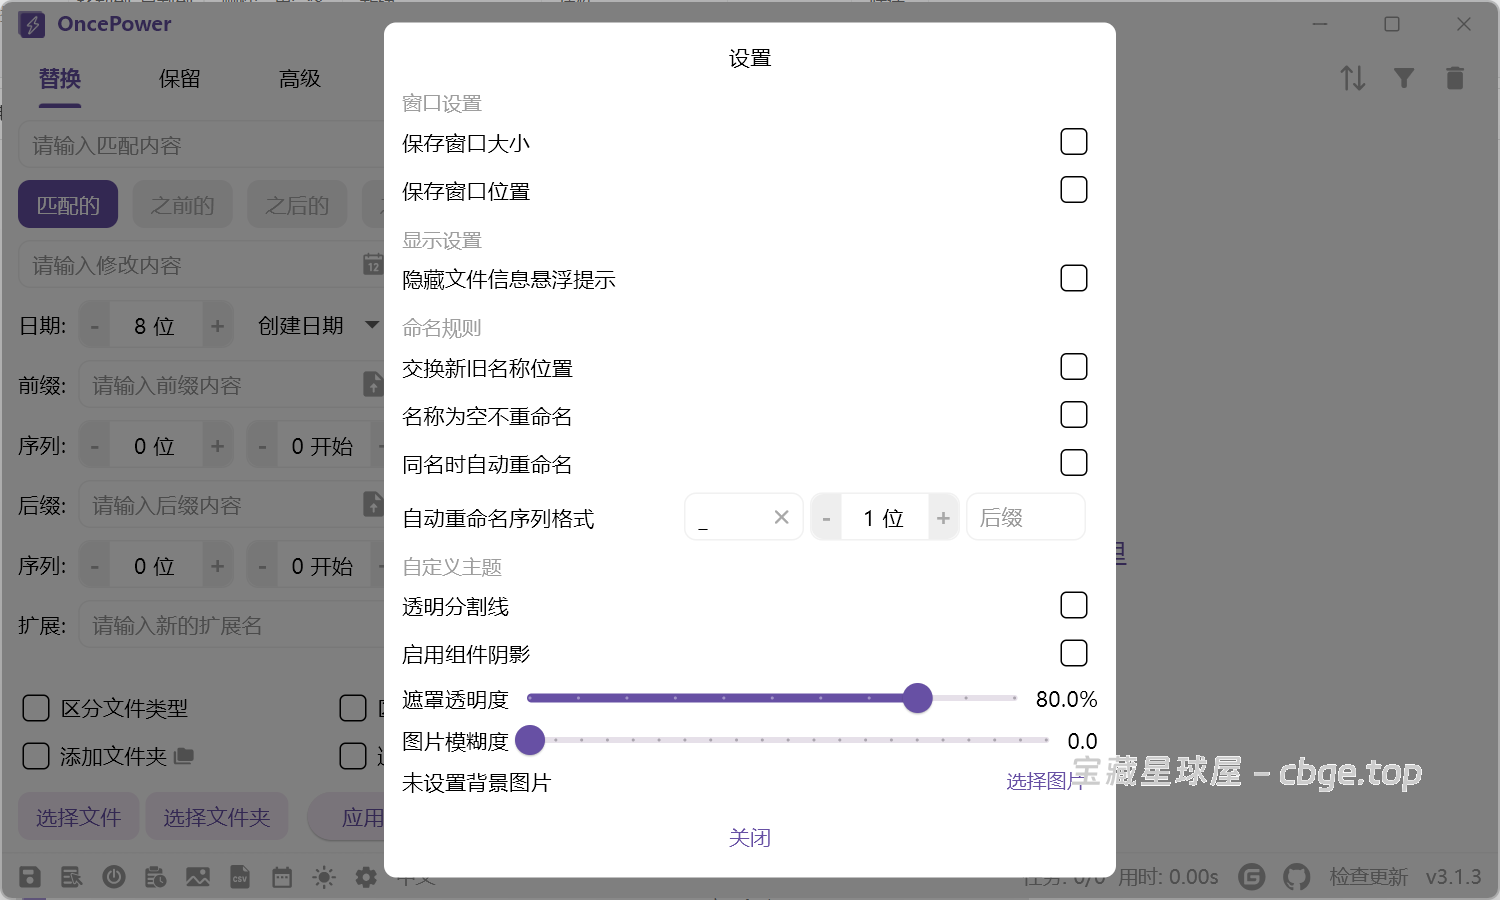Decrease start number in 序列 row under 前缀
Image resolution: width=1500 pixels, height=900 pixels.
(x=262, y=446)
